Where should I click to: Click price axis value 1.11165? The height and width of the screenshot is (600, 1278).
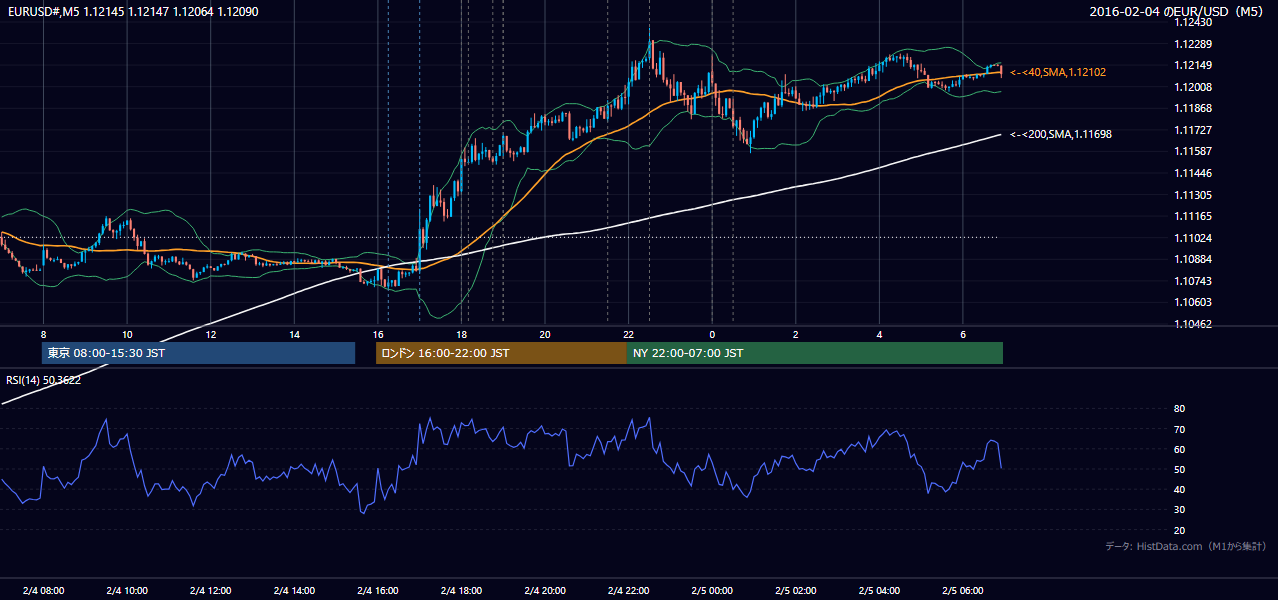[1193, 217]
